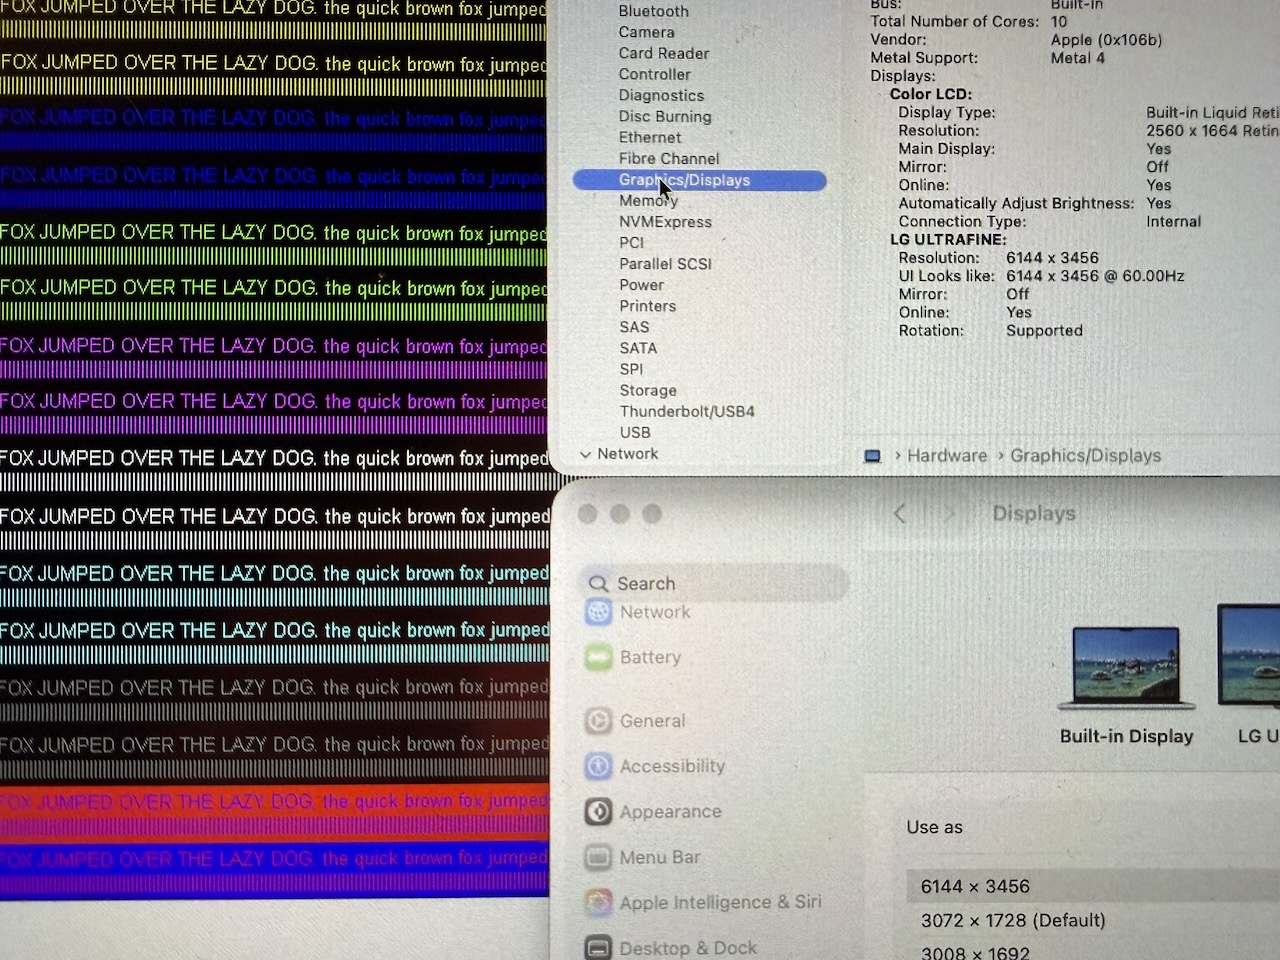The image size is (1280, 960).
Task: Open Card Reader entry
Action: coord(664,53)
